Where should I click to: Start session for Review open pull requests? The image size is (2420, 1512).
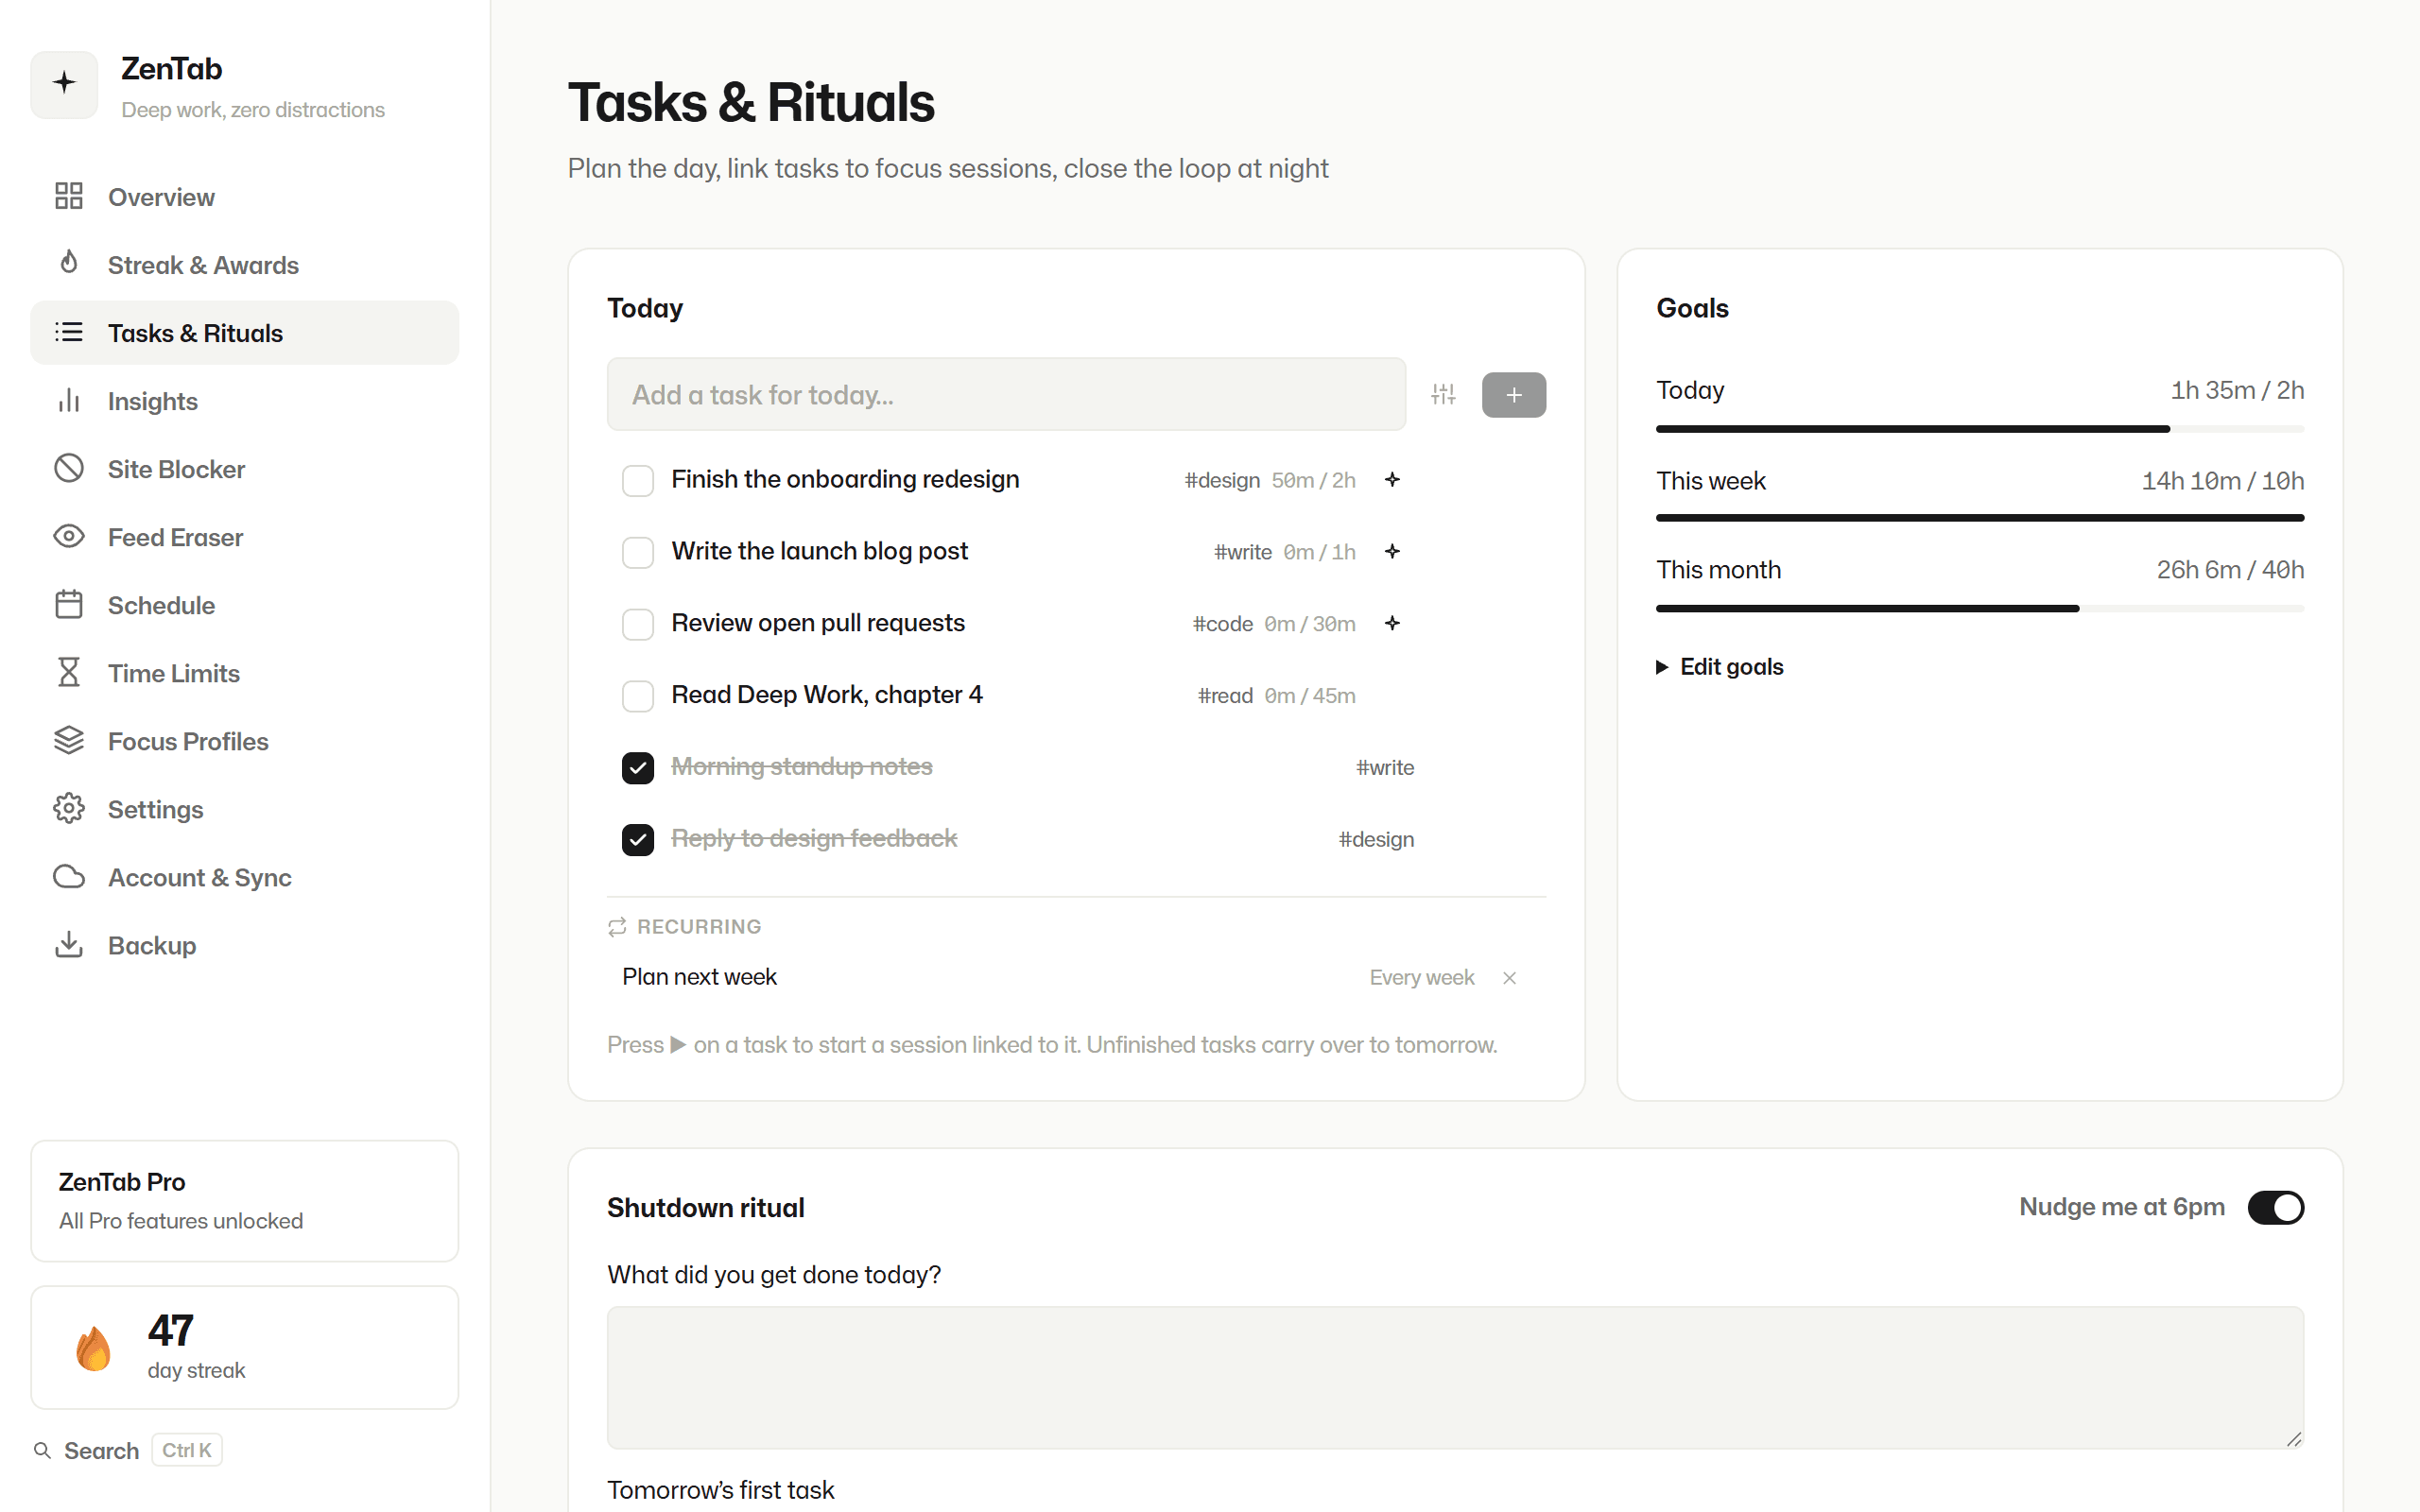pyautogui.click(x=1392, y=624)
